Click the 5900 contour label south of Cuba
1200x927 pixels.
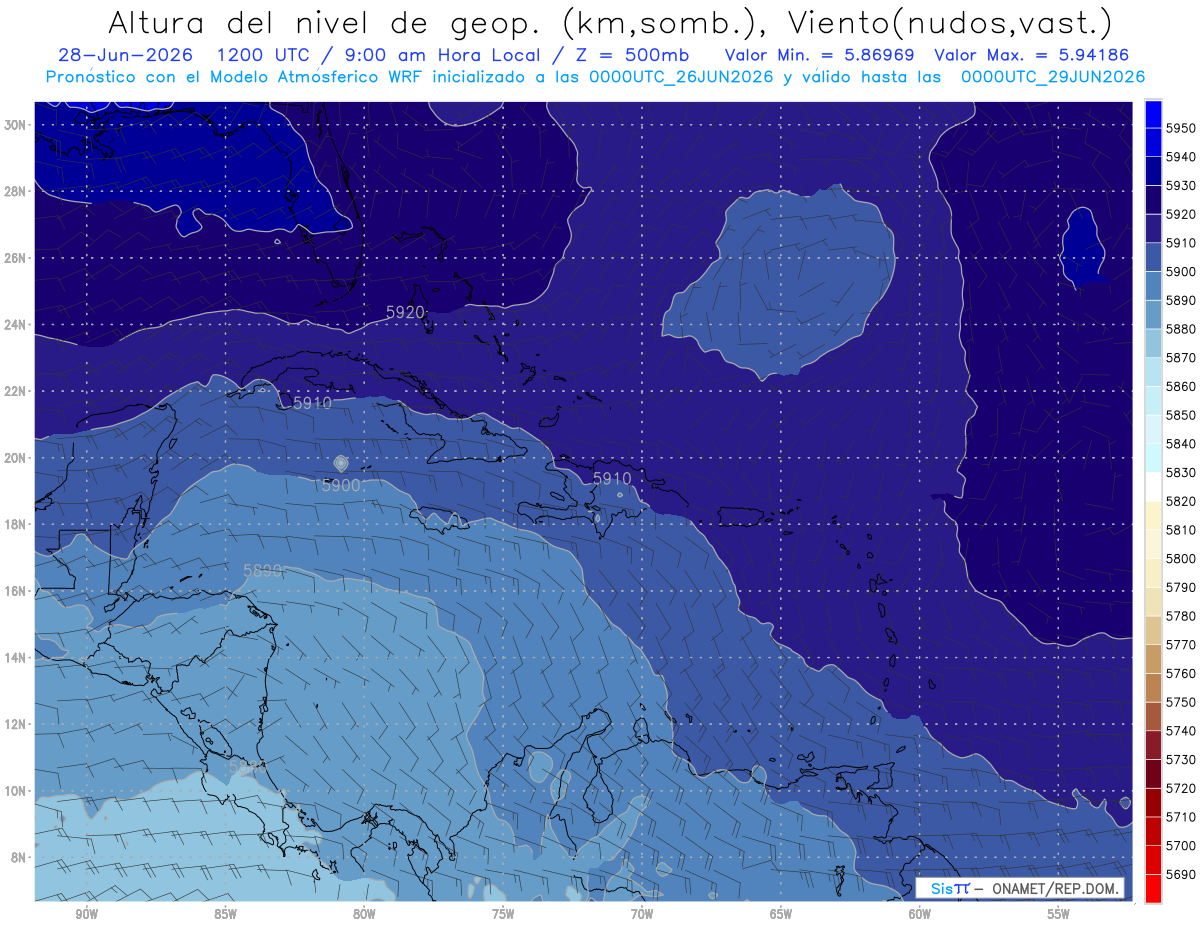tap(341, 485)
